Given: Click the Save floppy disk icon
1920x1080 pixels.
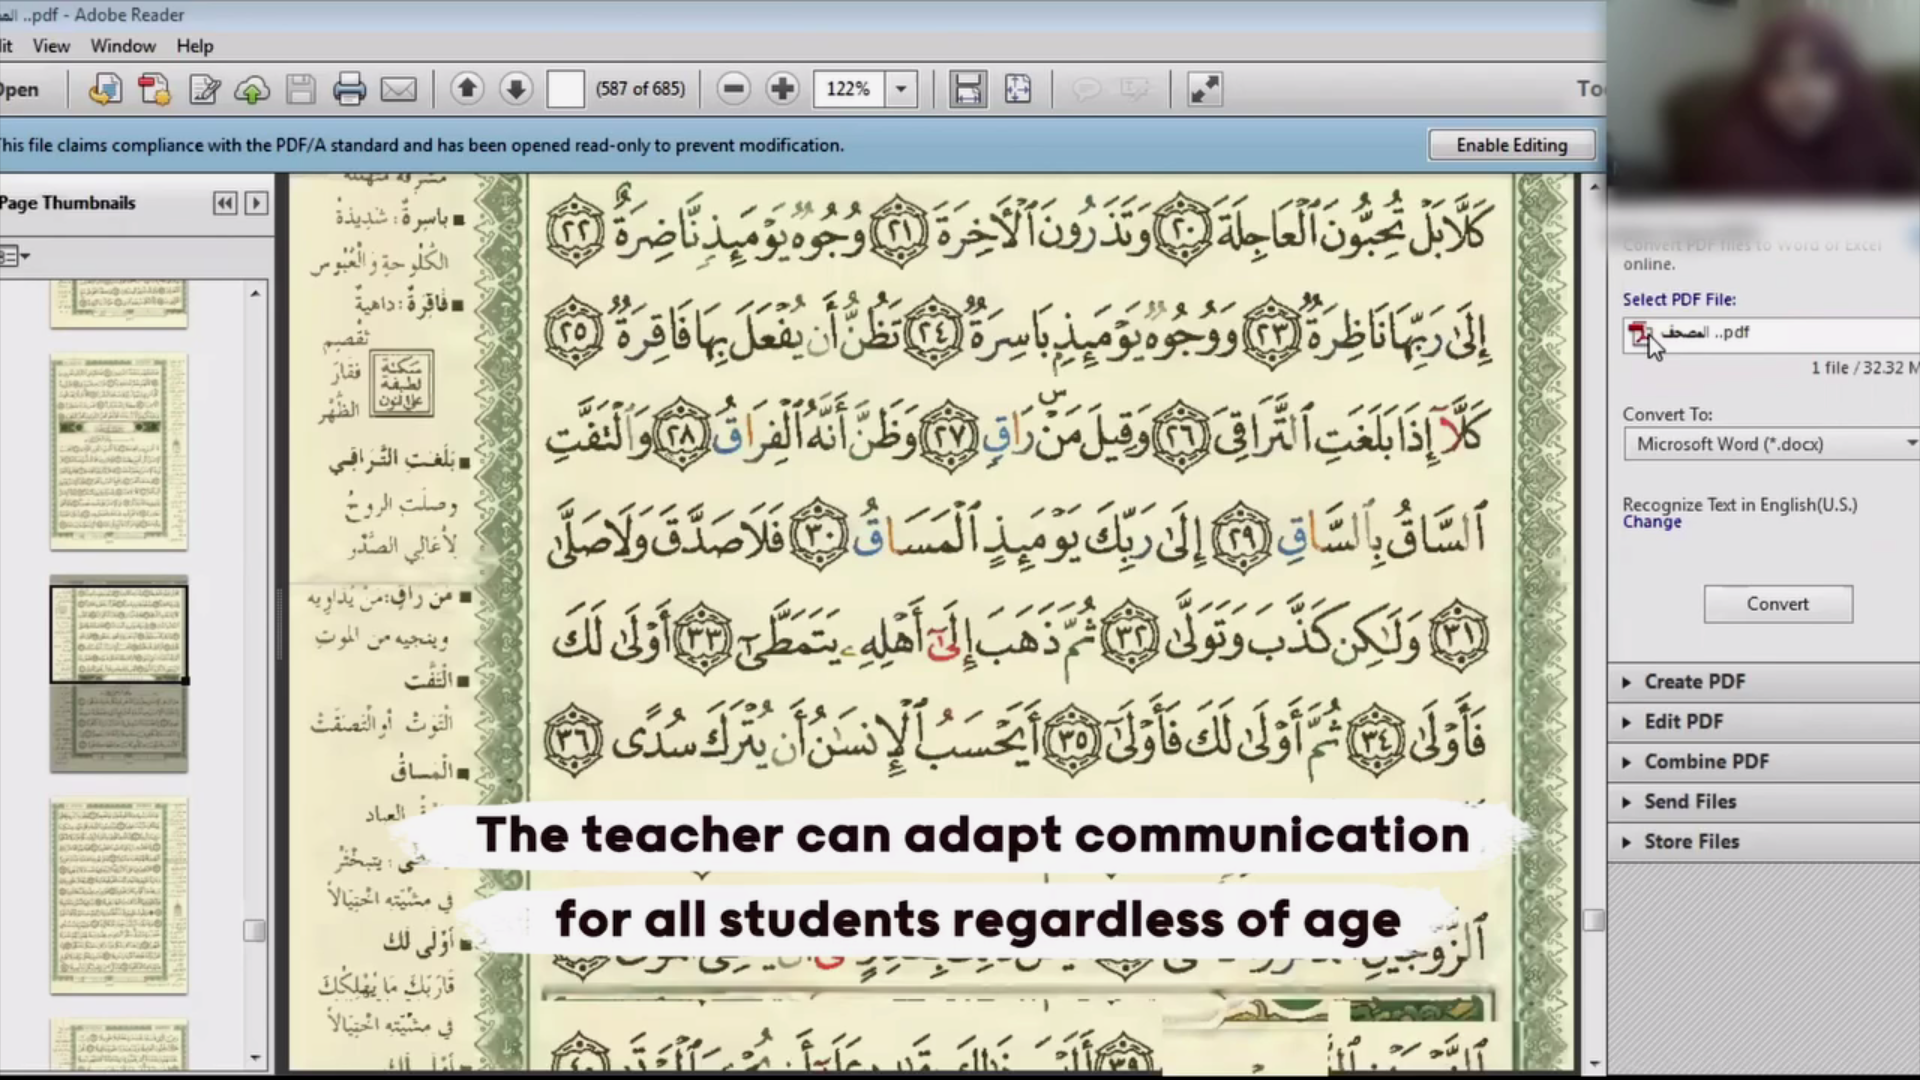Looking at the screenshot, I should click(301, 90).
